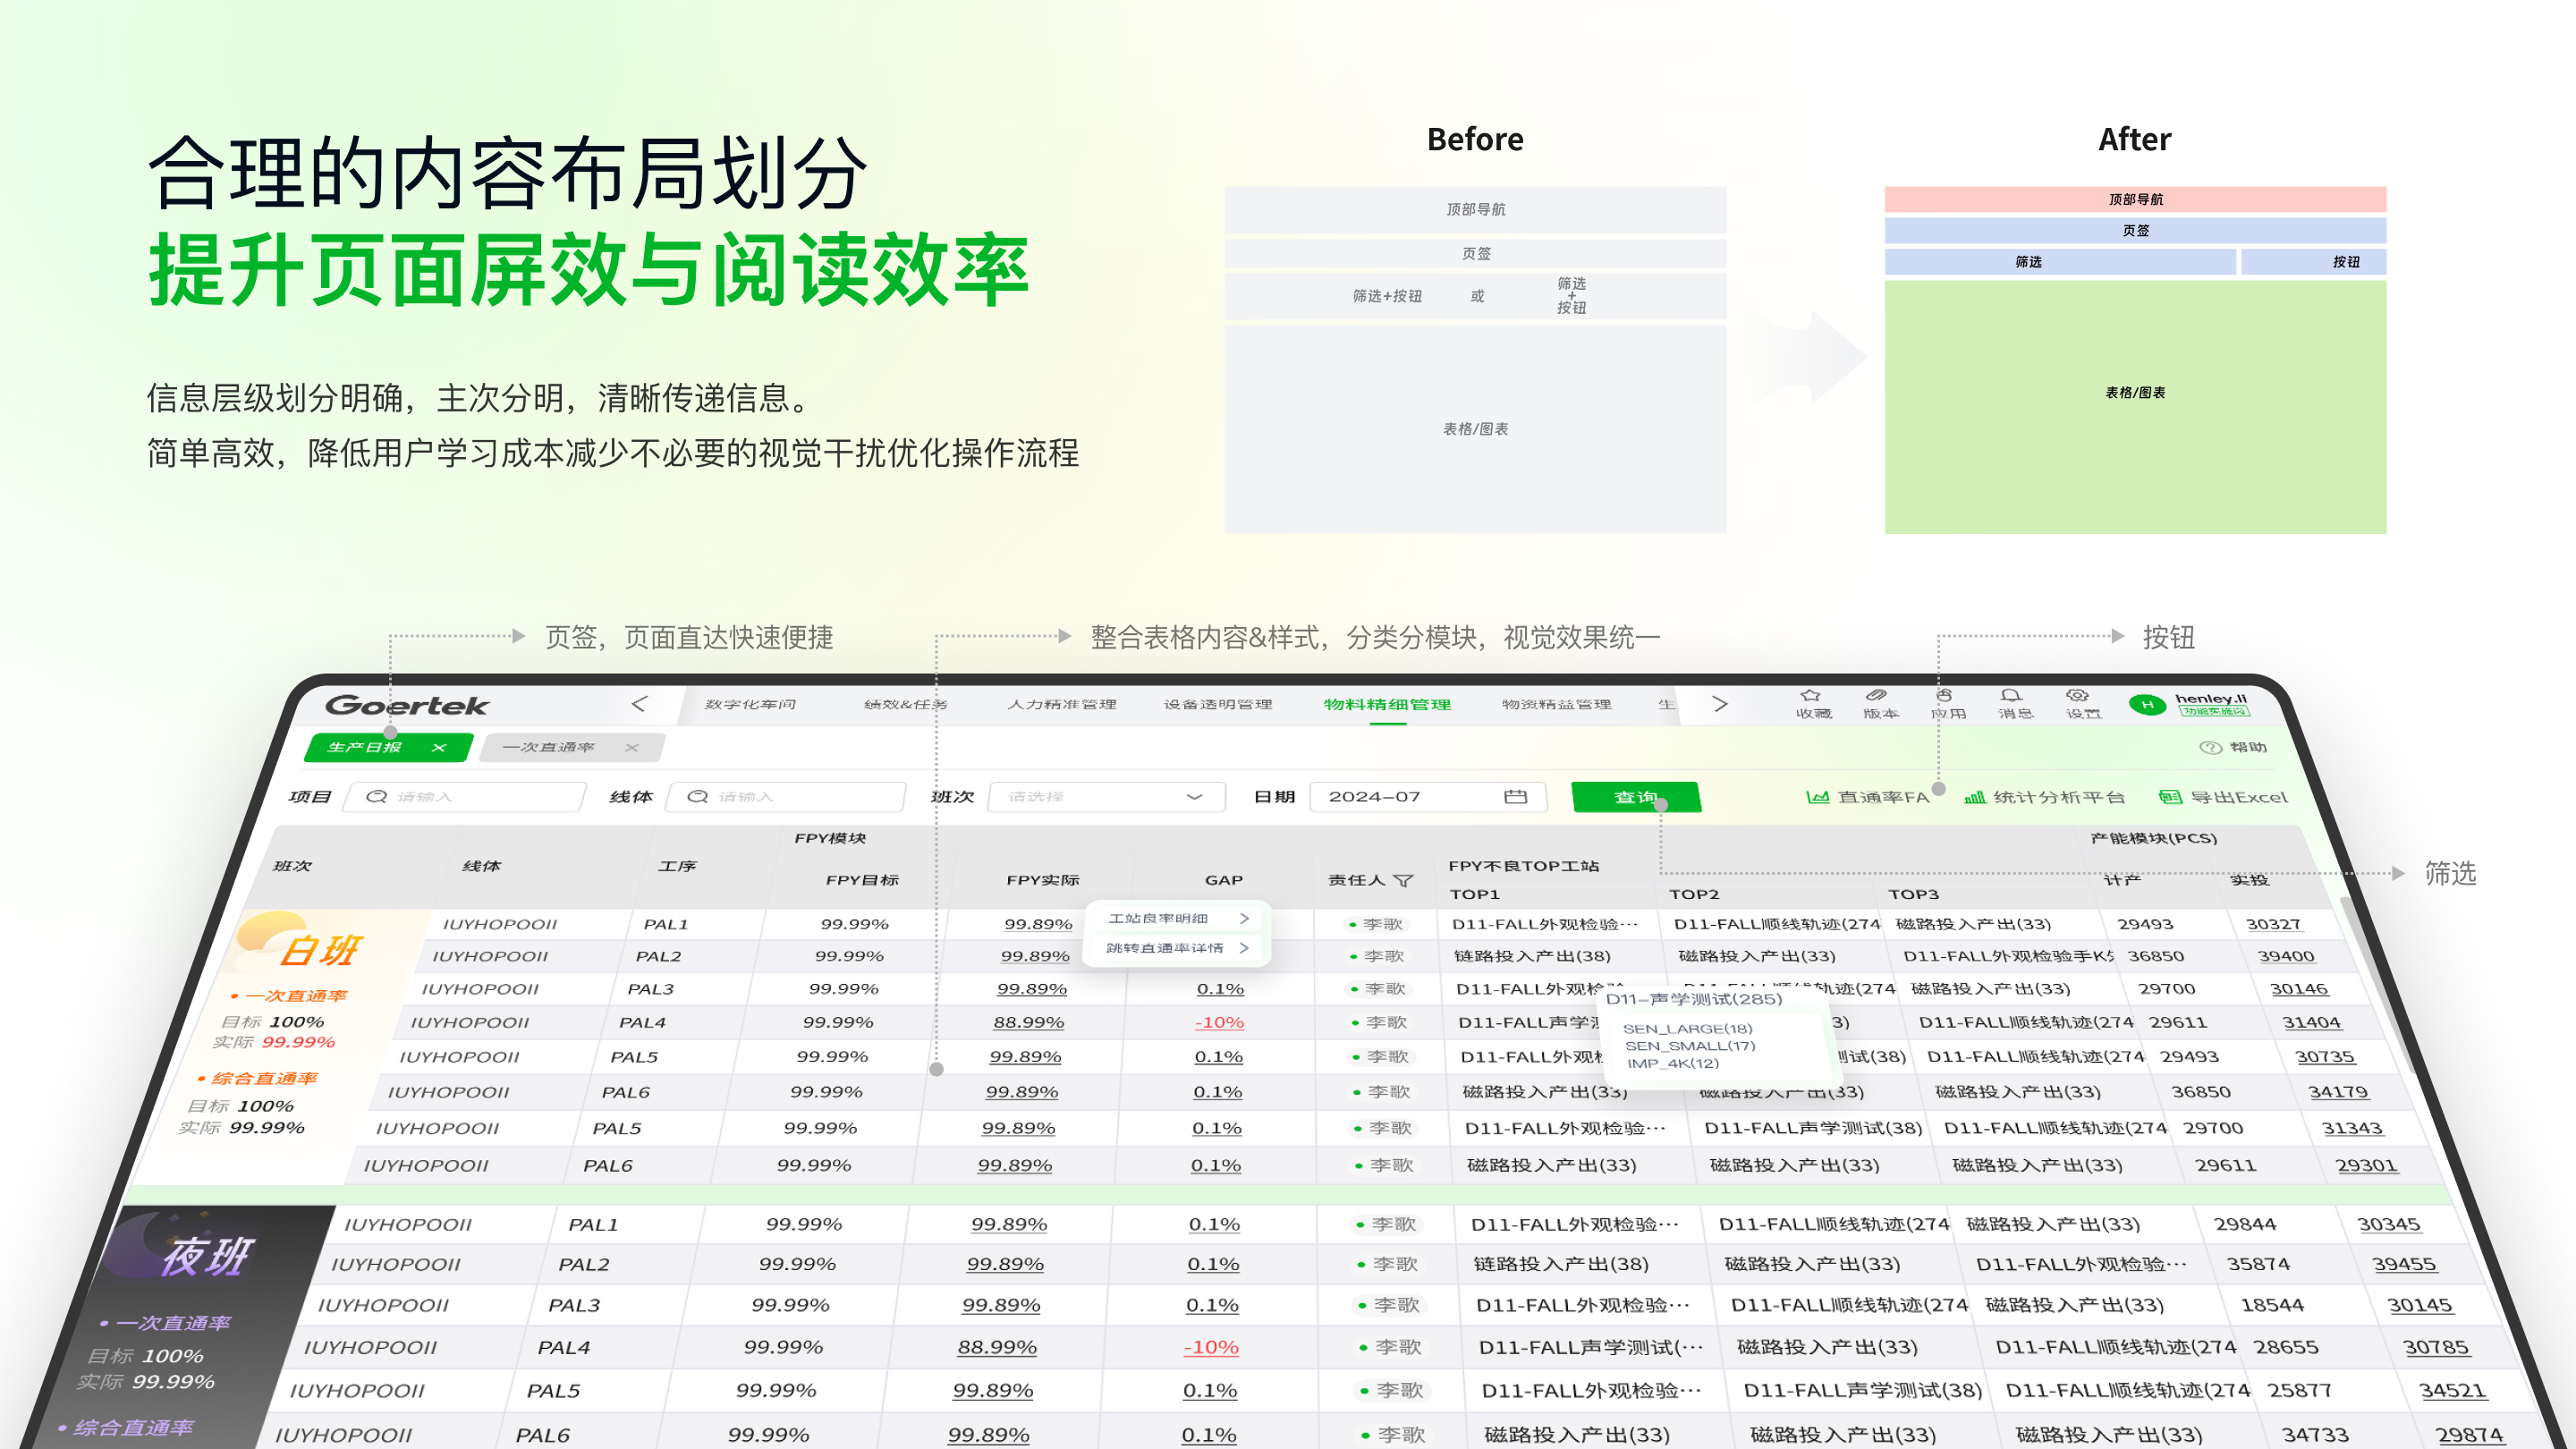Screen dimensions: 2576x1449
Task: Click 白班 day shift label
Action: tap(321, 950)
